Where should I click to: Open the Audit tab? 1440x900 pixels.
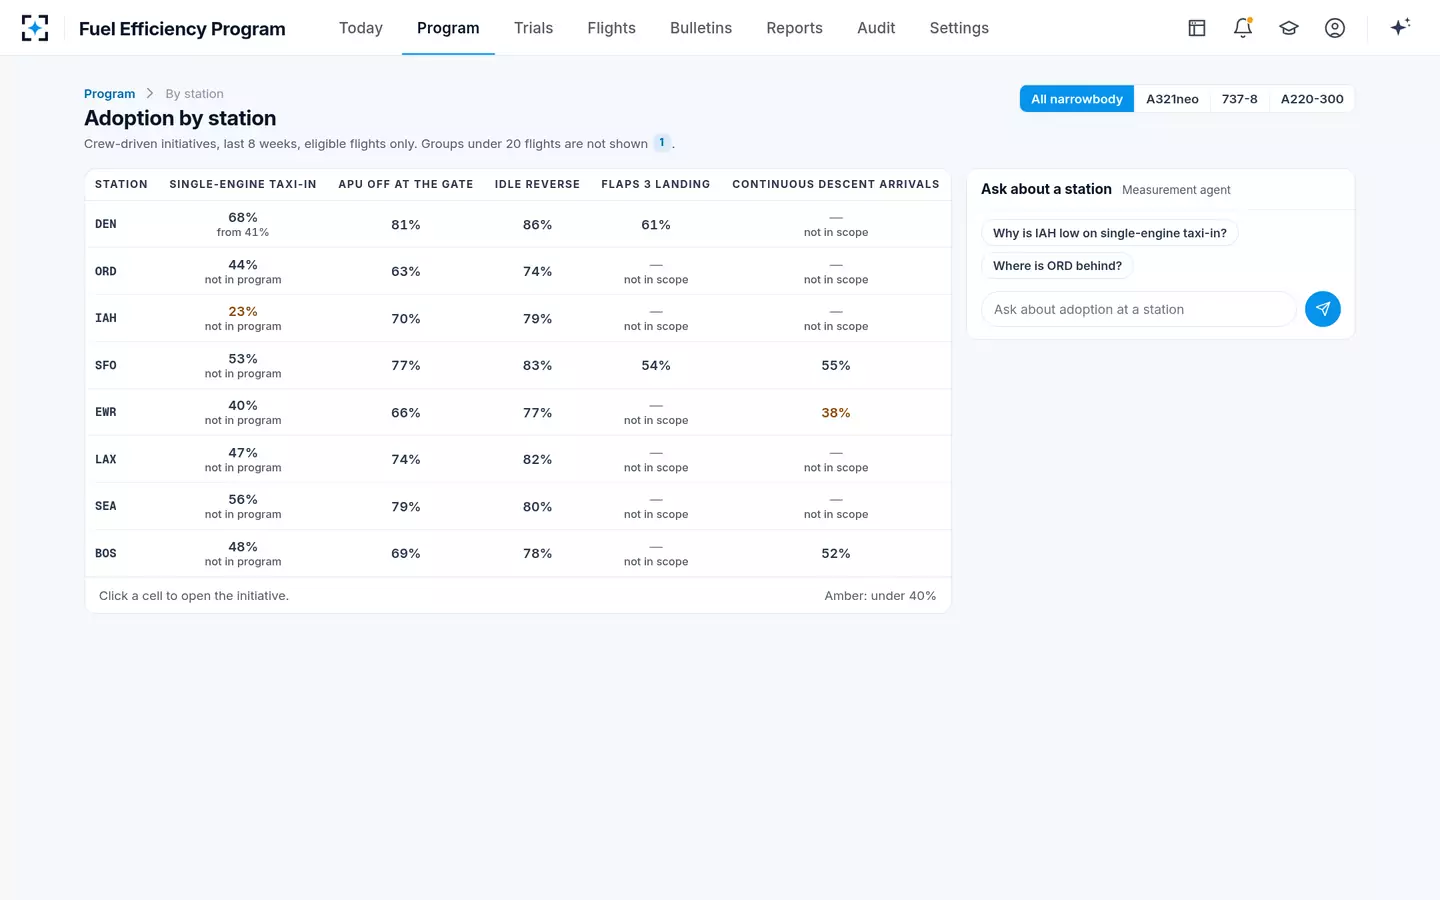(x=876, y=28)
